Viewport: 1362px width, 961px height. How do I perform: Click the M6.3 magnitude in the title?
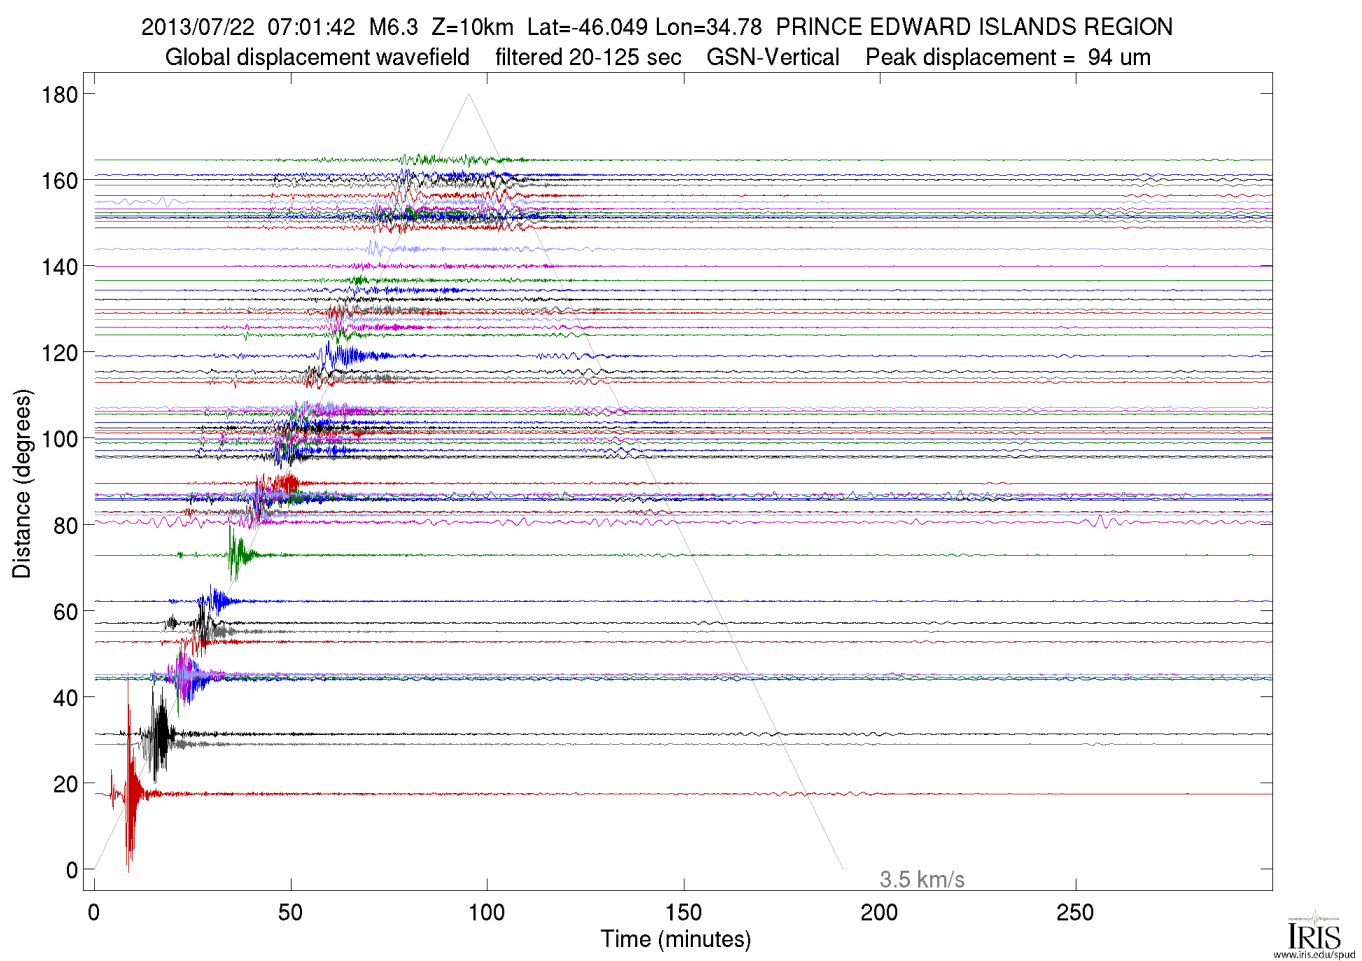[x=393, y=27]
